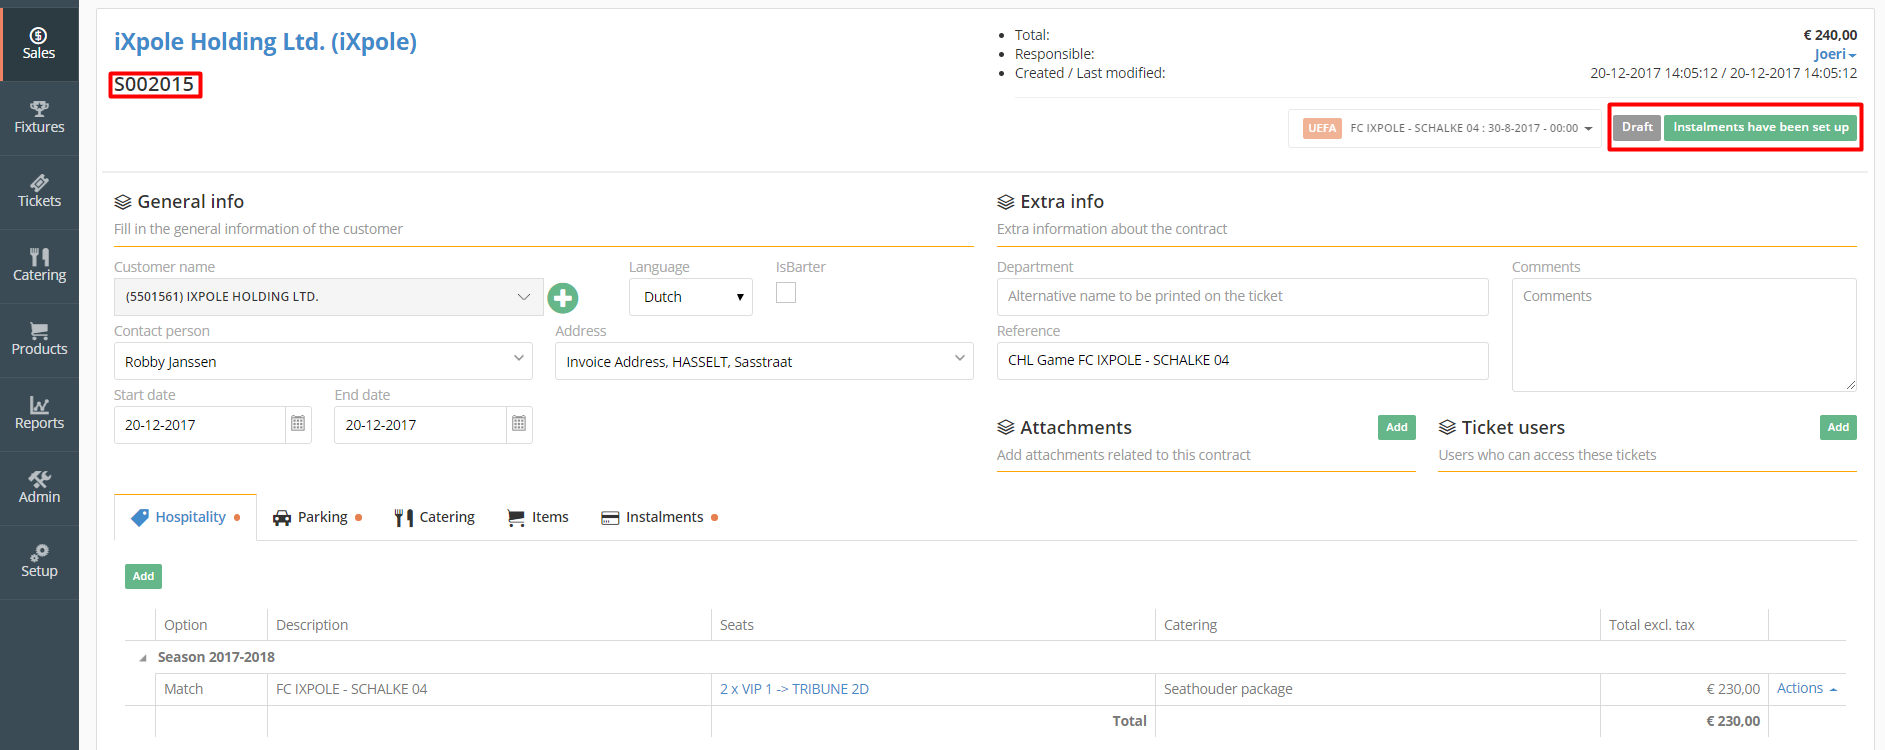Open Reports in the sidebar
Screen dimensions: 1885x750
pos(39,414)
